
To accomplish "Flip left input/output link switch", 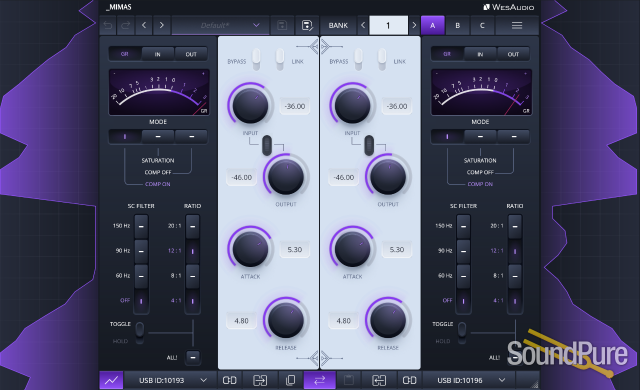I will coord(267,145).
